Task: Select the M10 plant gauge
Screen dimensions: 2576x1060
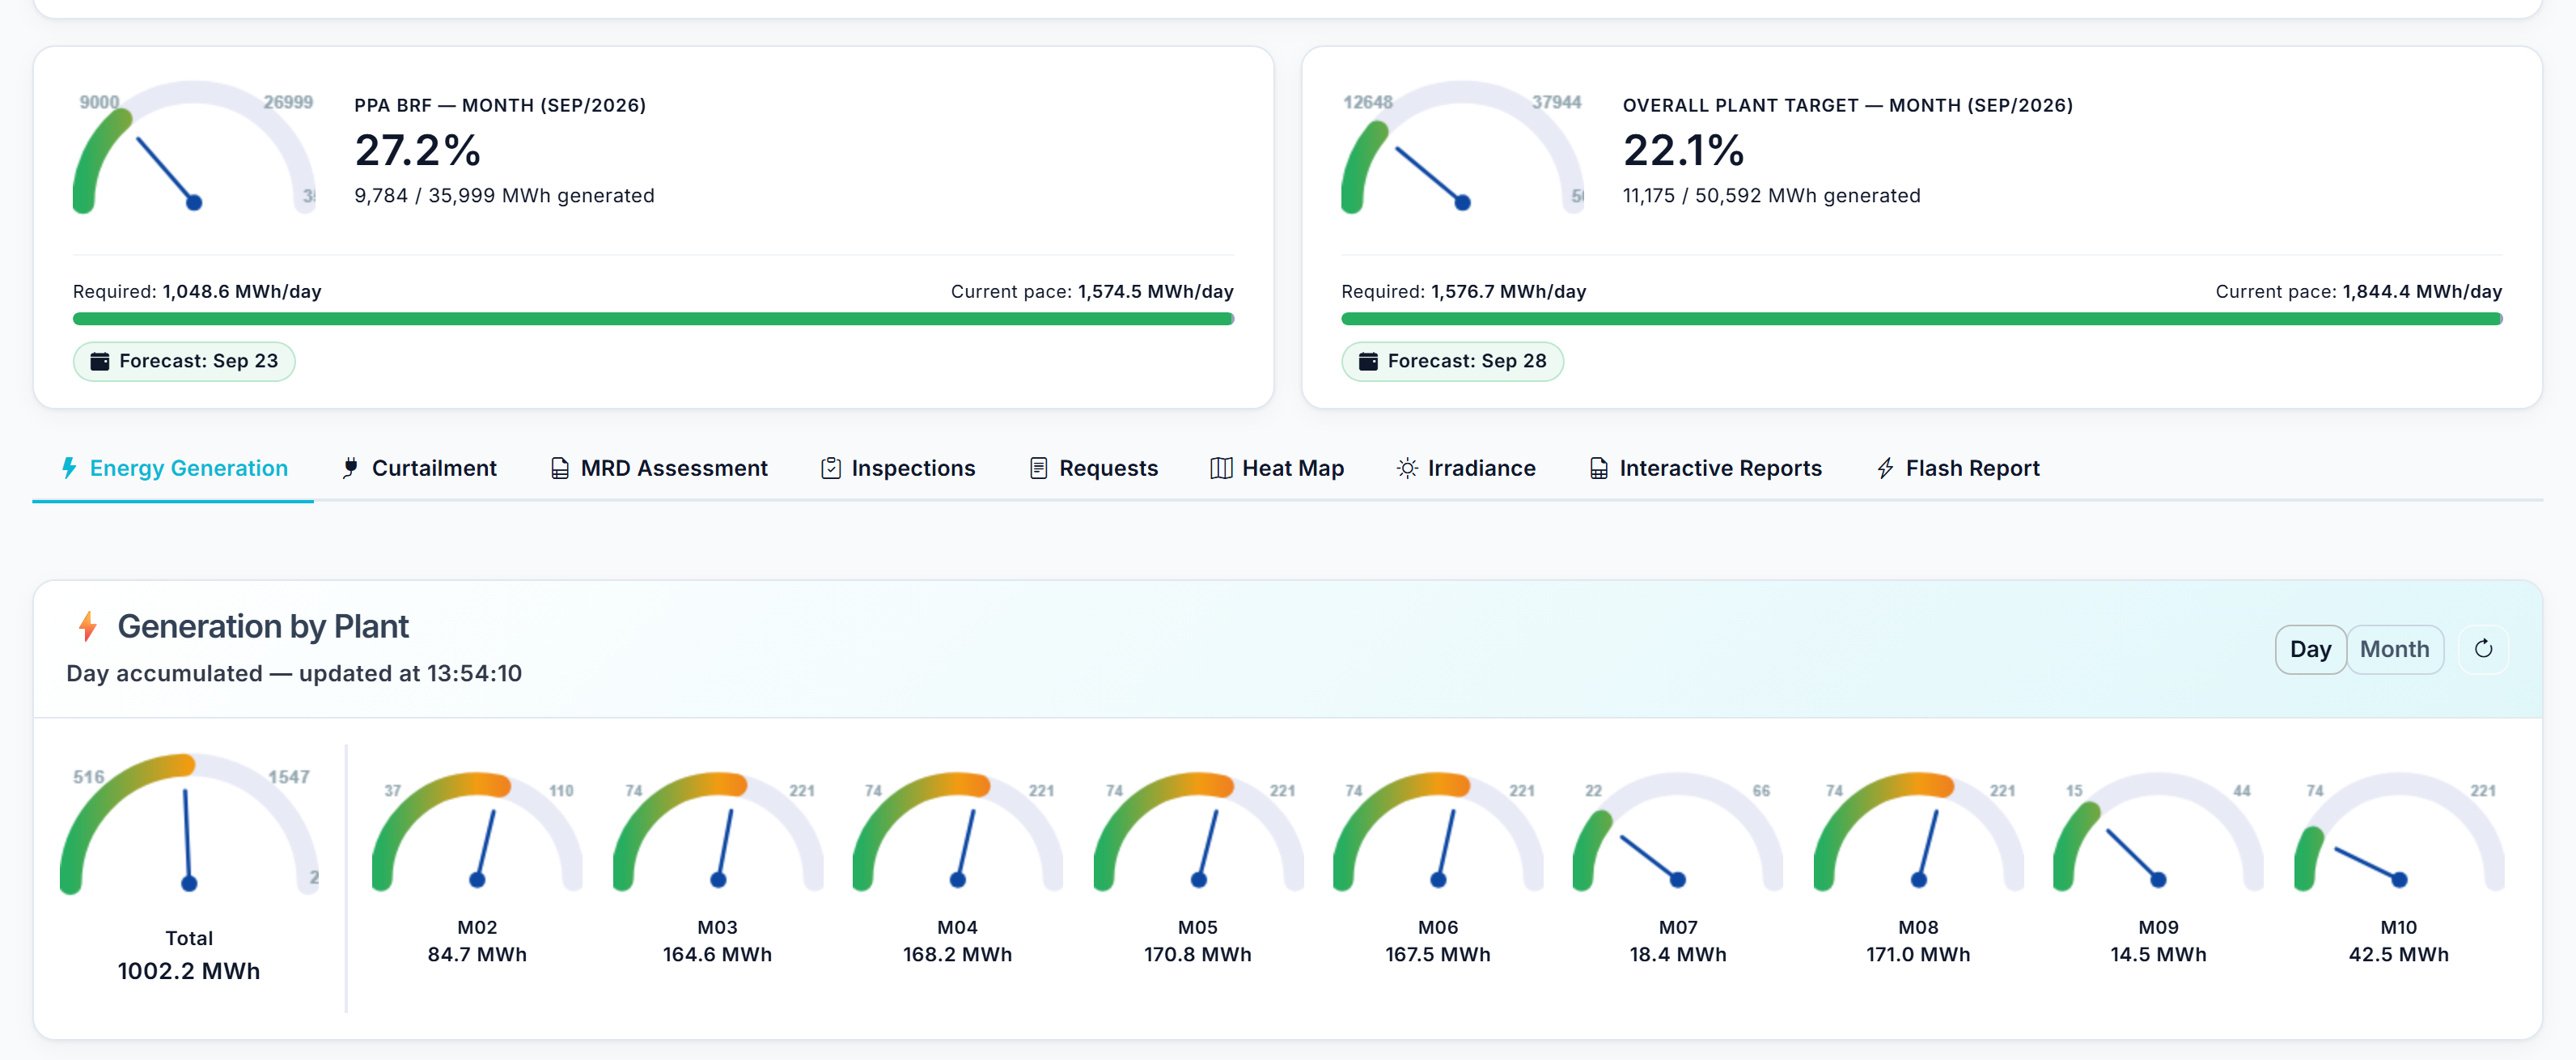Action: (2398, 831)
